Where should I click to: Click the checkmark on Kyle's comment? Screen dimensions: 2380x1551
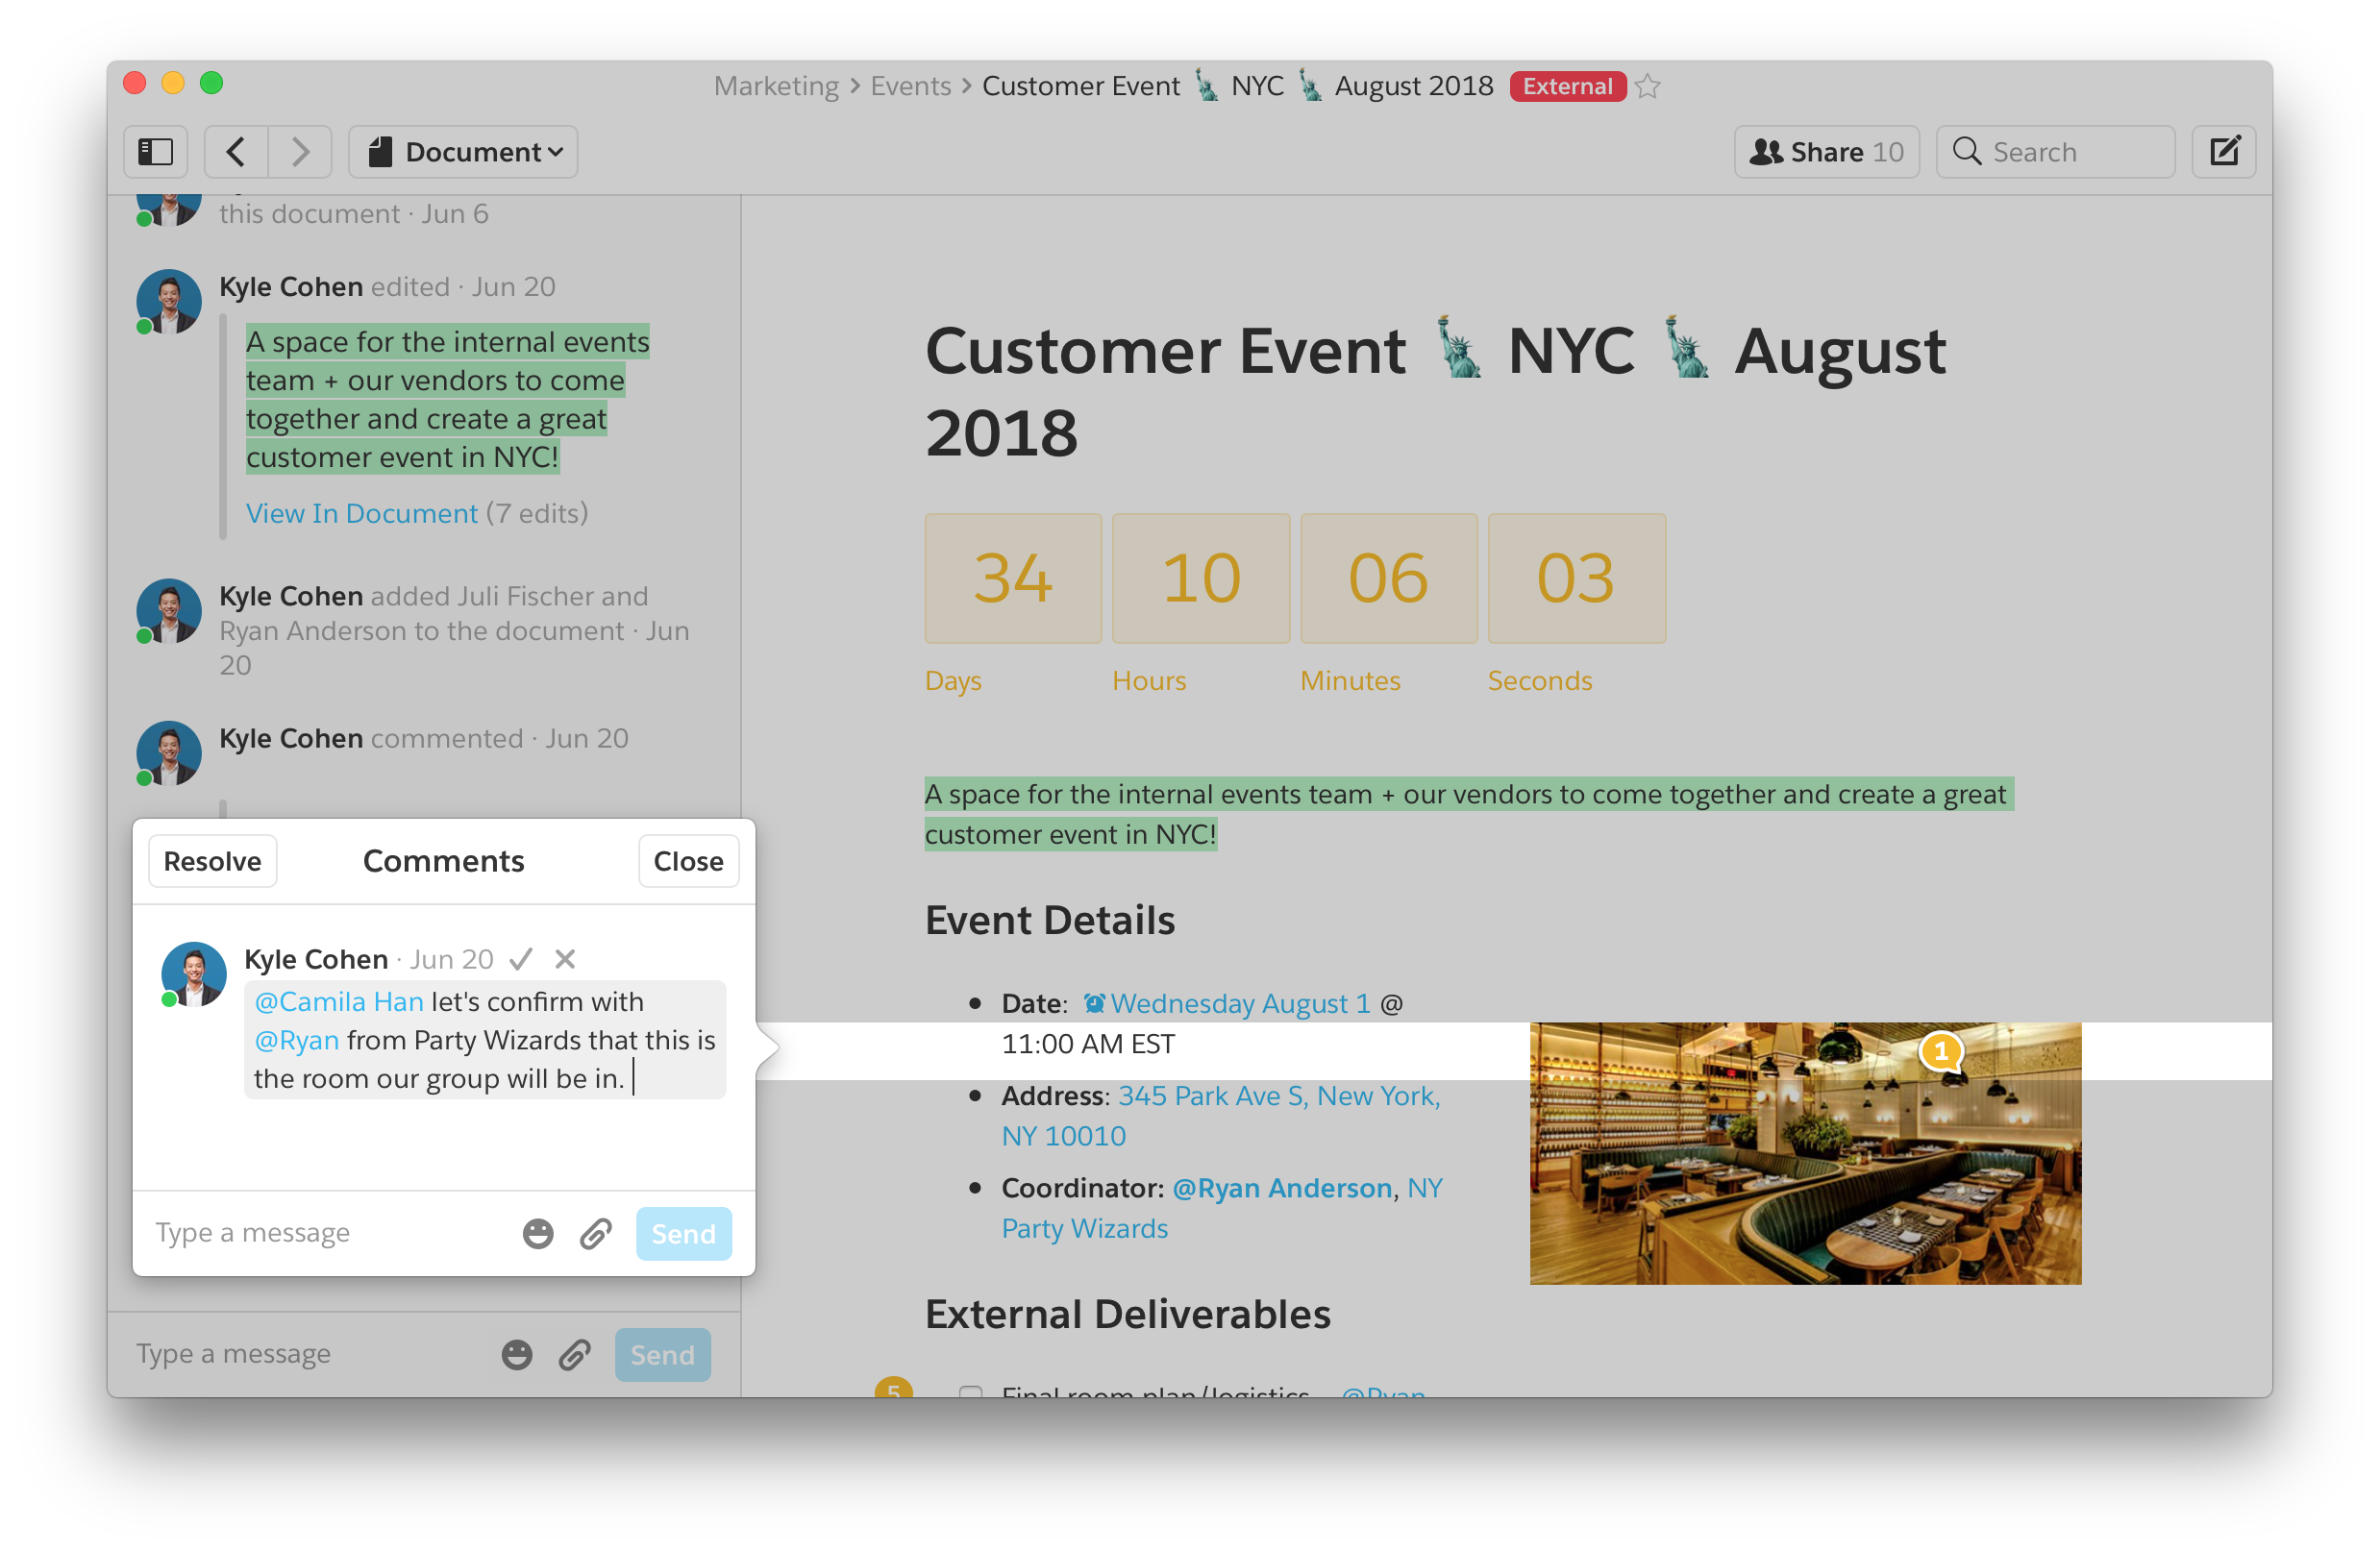520,959
